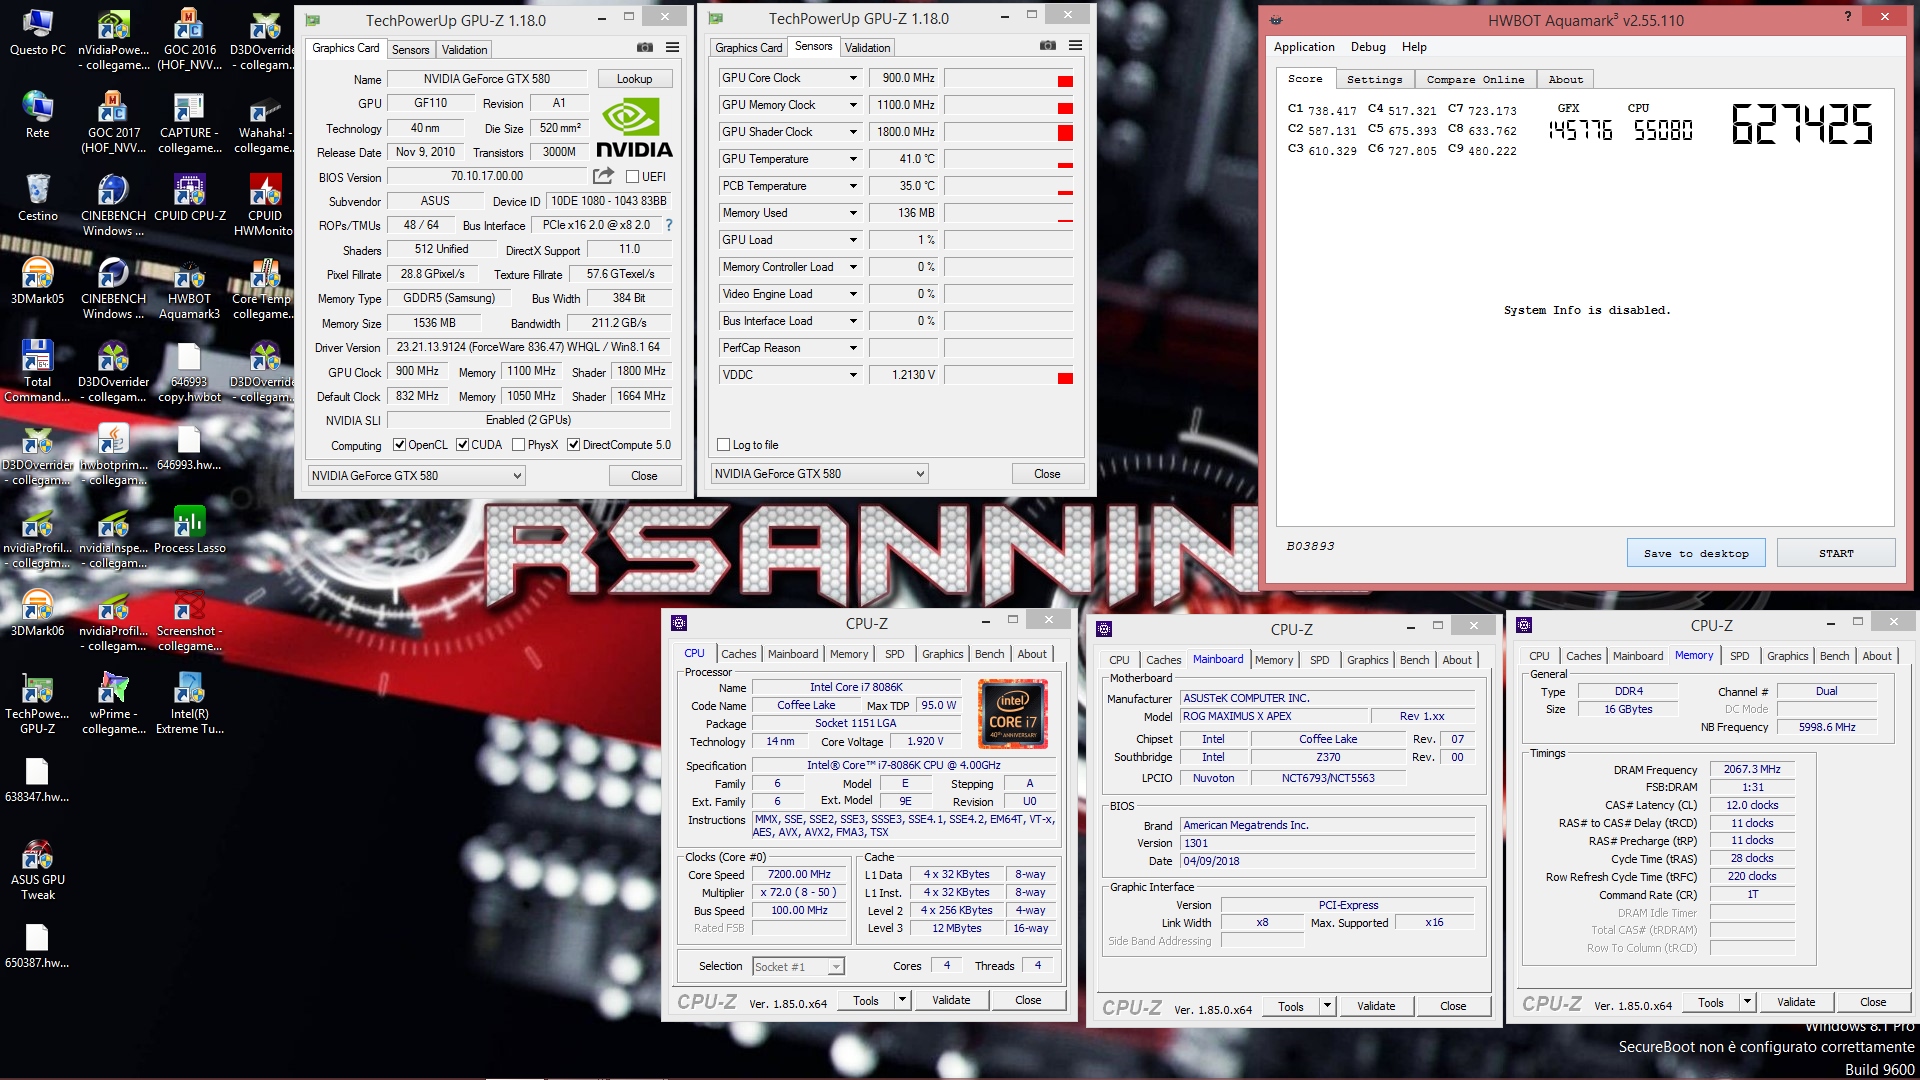Viewport: 1920px width, 1080px height.
Task: Switch to Caches tab in CPU-Z CPU window
Action: tap(739, 654)
